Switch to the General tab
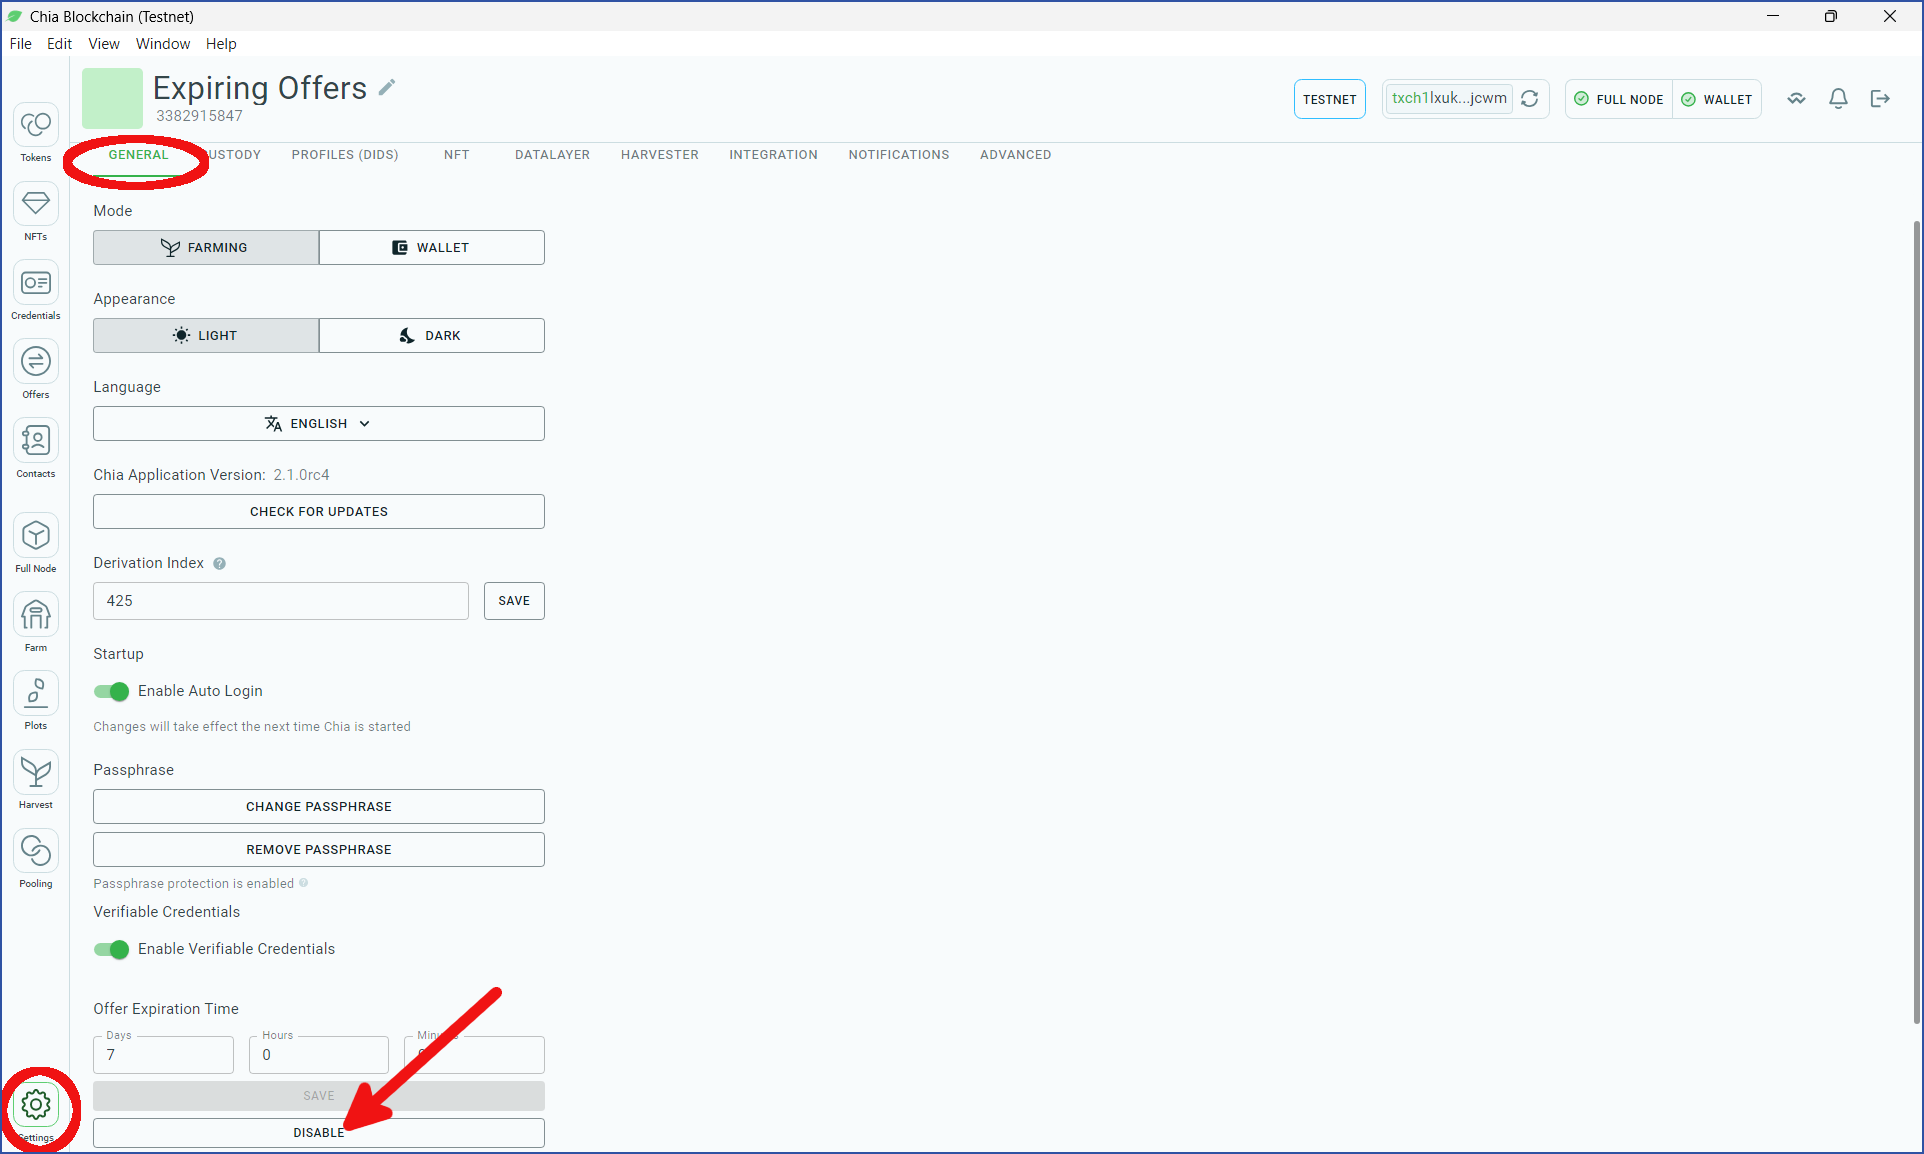The width and height of the screenshot is (1924, 1154). click(138, 155)
